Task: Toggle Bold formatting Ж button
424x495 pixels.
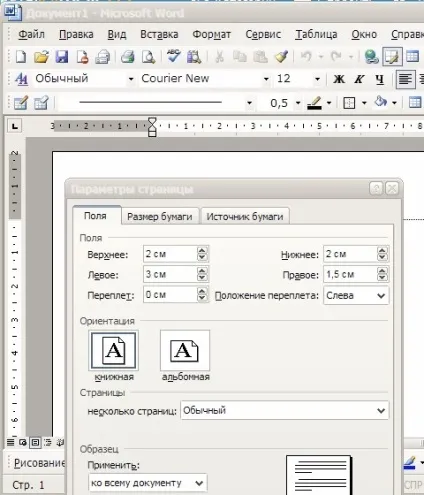Action: (339, 79)
